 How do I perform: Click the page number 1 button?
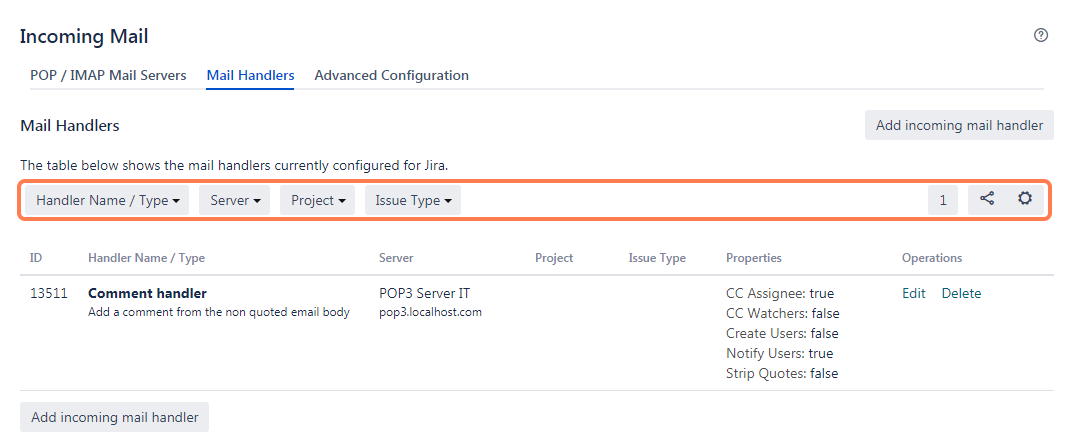pos(942,200)
